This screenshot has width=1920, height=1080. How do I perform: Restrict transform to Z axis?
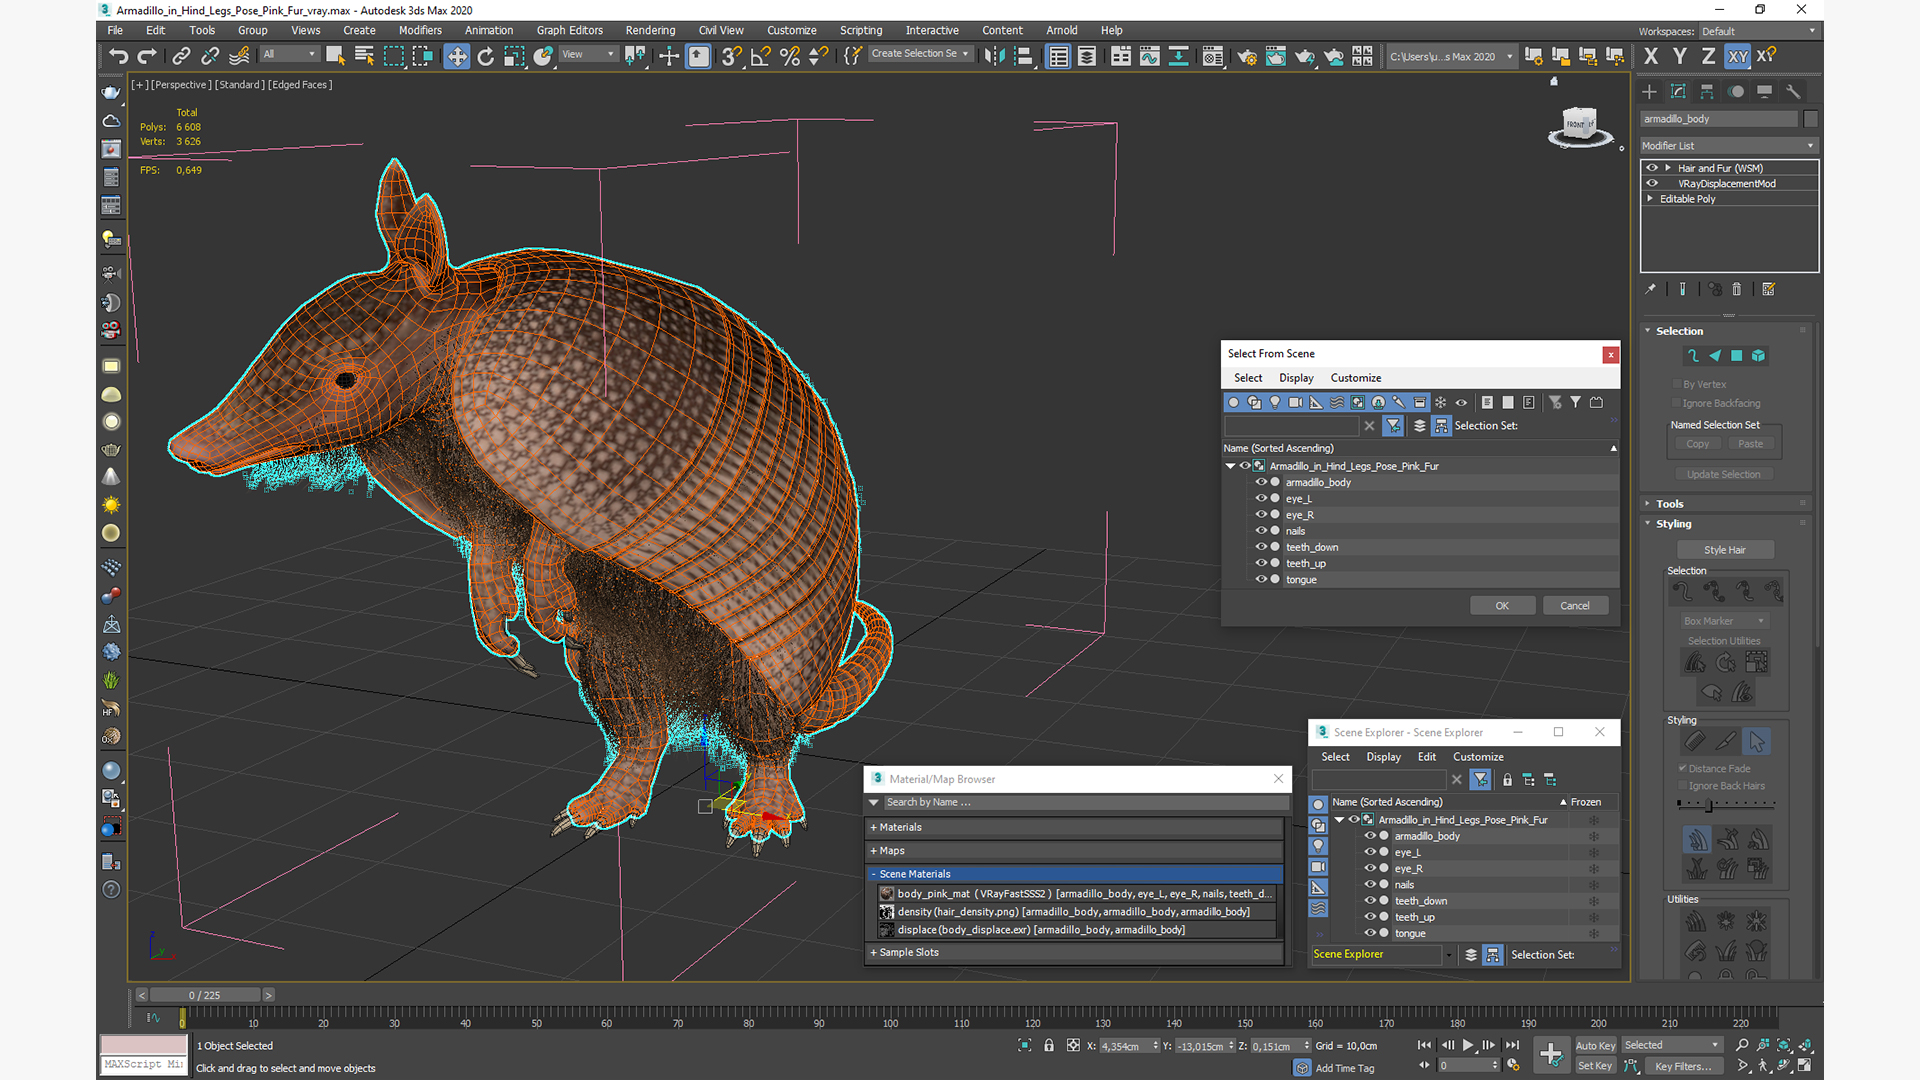pyautogui.click(x=1708, y=56)
